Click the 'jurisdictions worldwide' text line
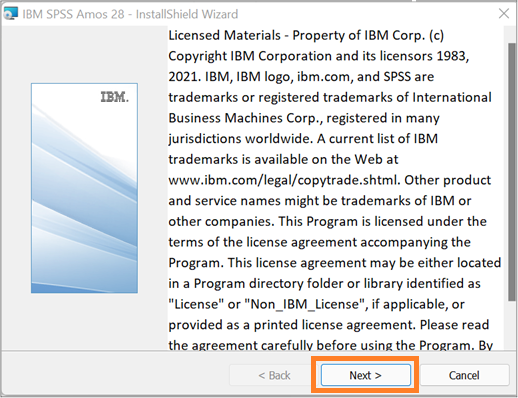 [x=303, y=139]
